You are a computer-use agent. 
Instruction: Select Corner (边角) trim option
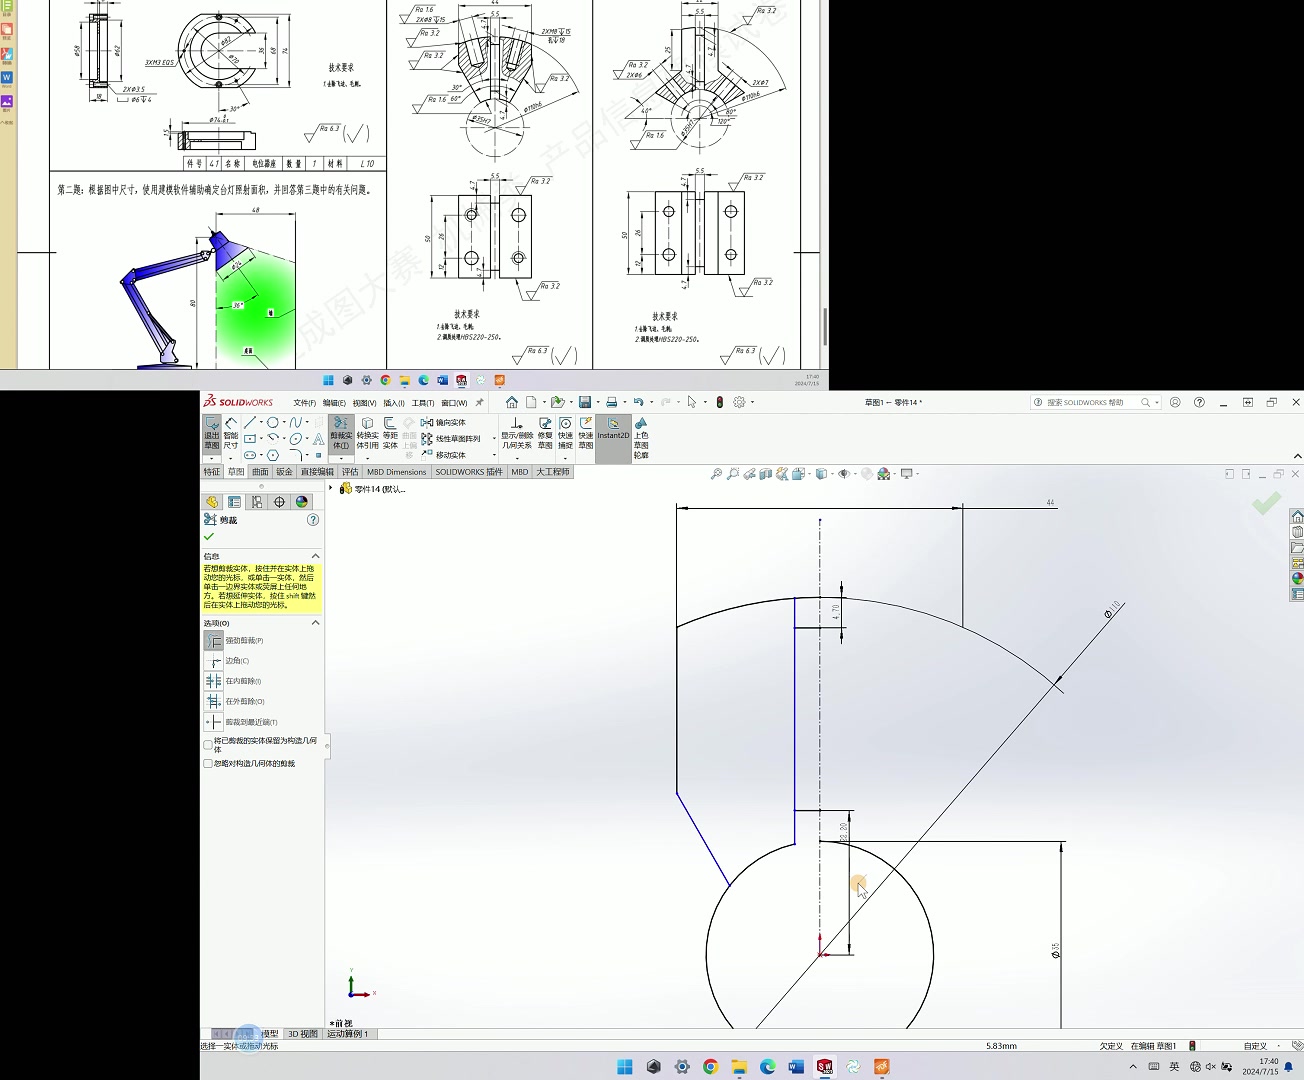tap(213, 661)
